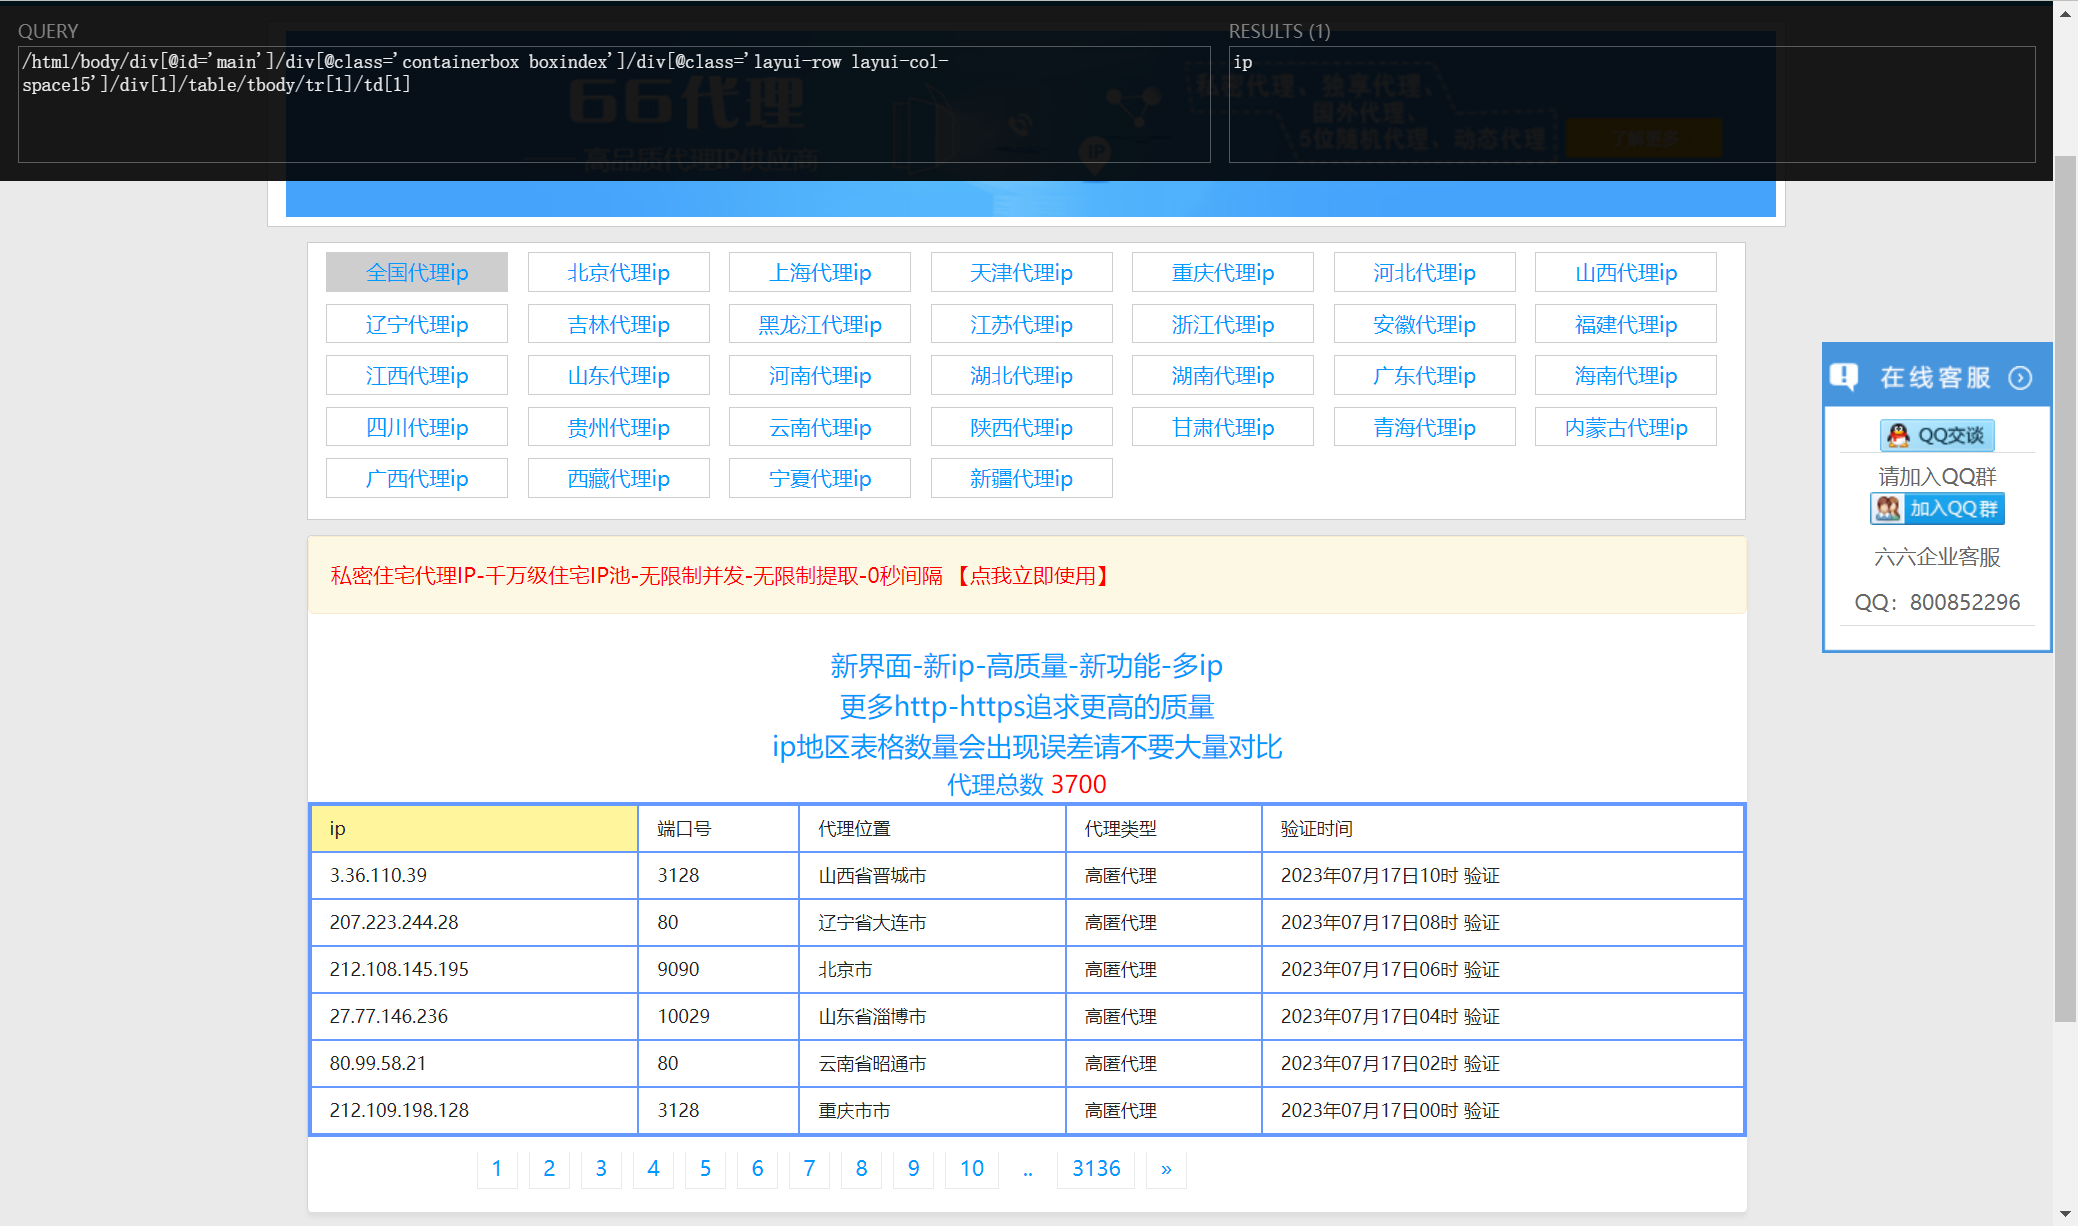Open the 云南代理ip link
2078x1226 pixels.
point(820,427)
